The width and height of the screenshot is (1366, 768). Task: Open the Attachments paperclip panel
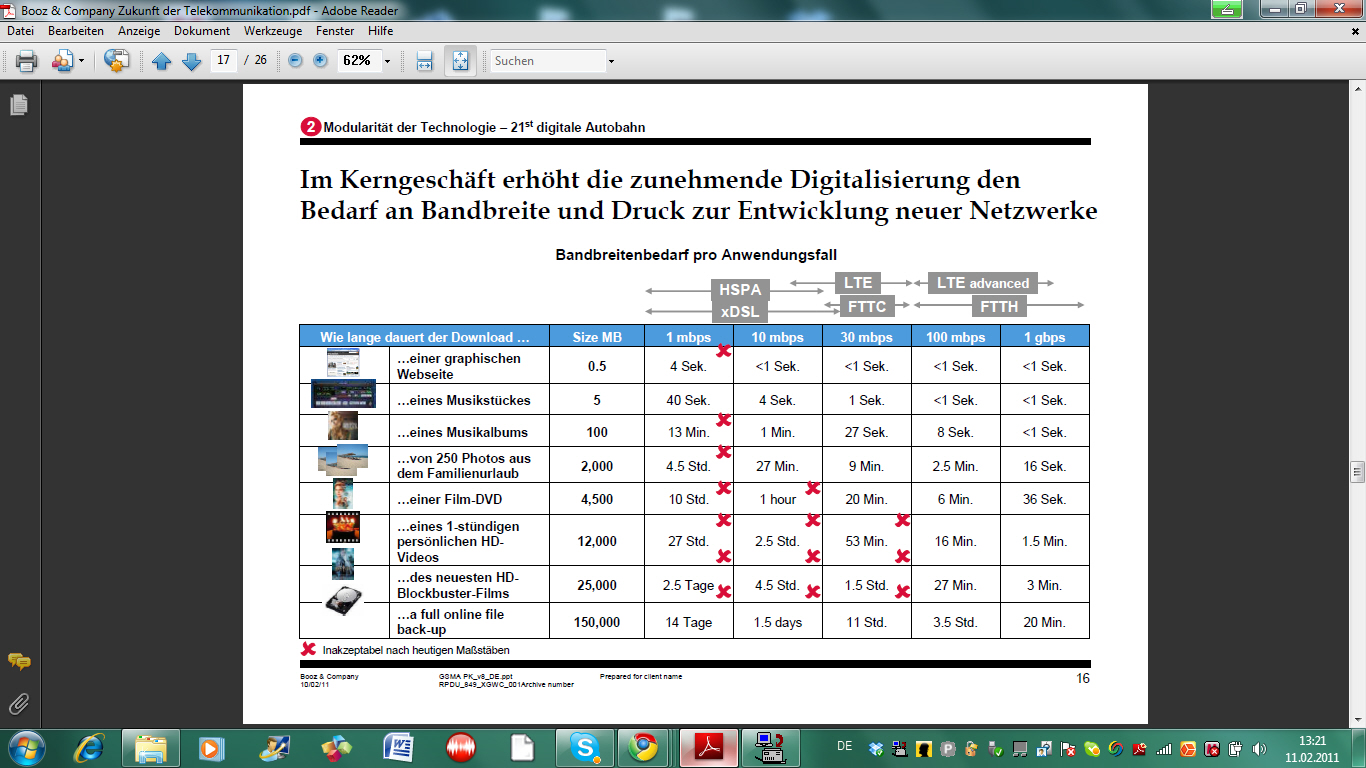[19, 704]
